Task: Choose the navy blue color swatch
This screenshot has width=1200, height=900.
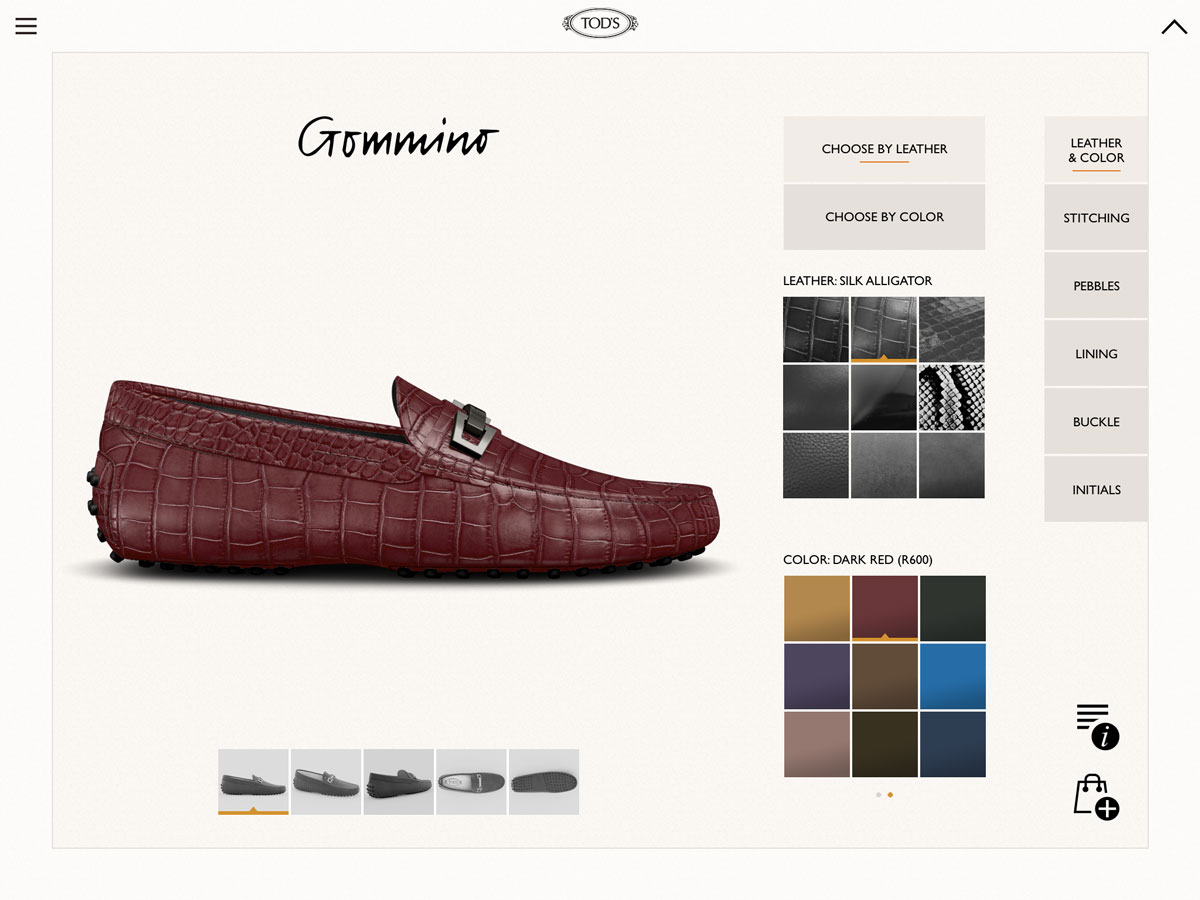Action: click(953, 744)
